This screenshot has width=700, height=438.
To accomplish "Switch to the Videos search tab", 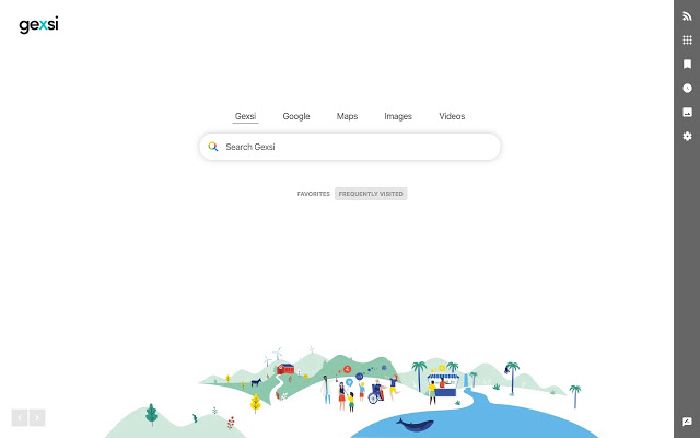I will [452, 116].
